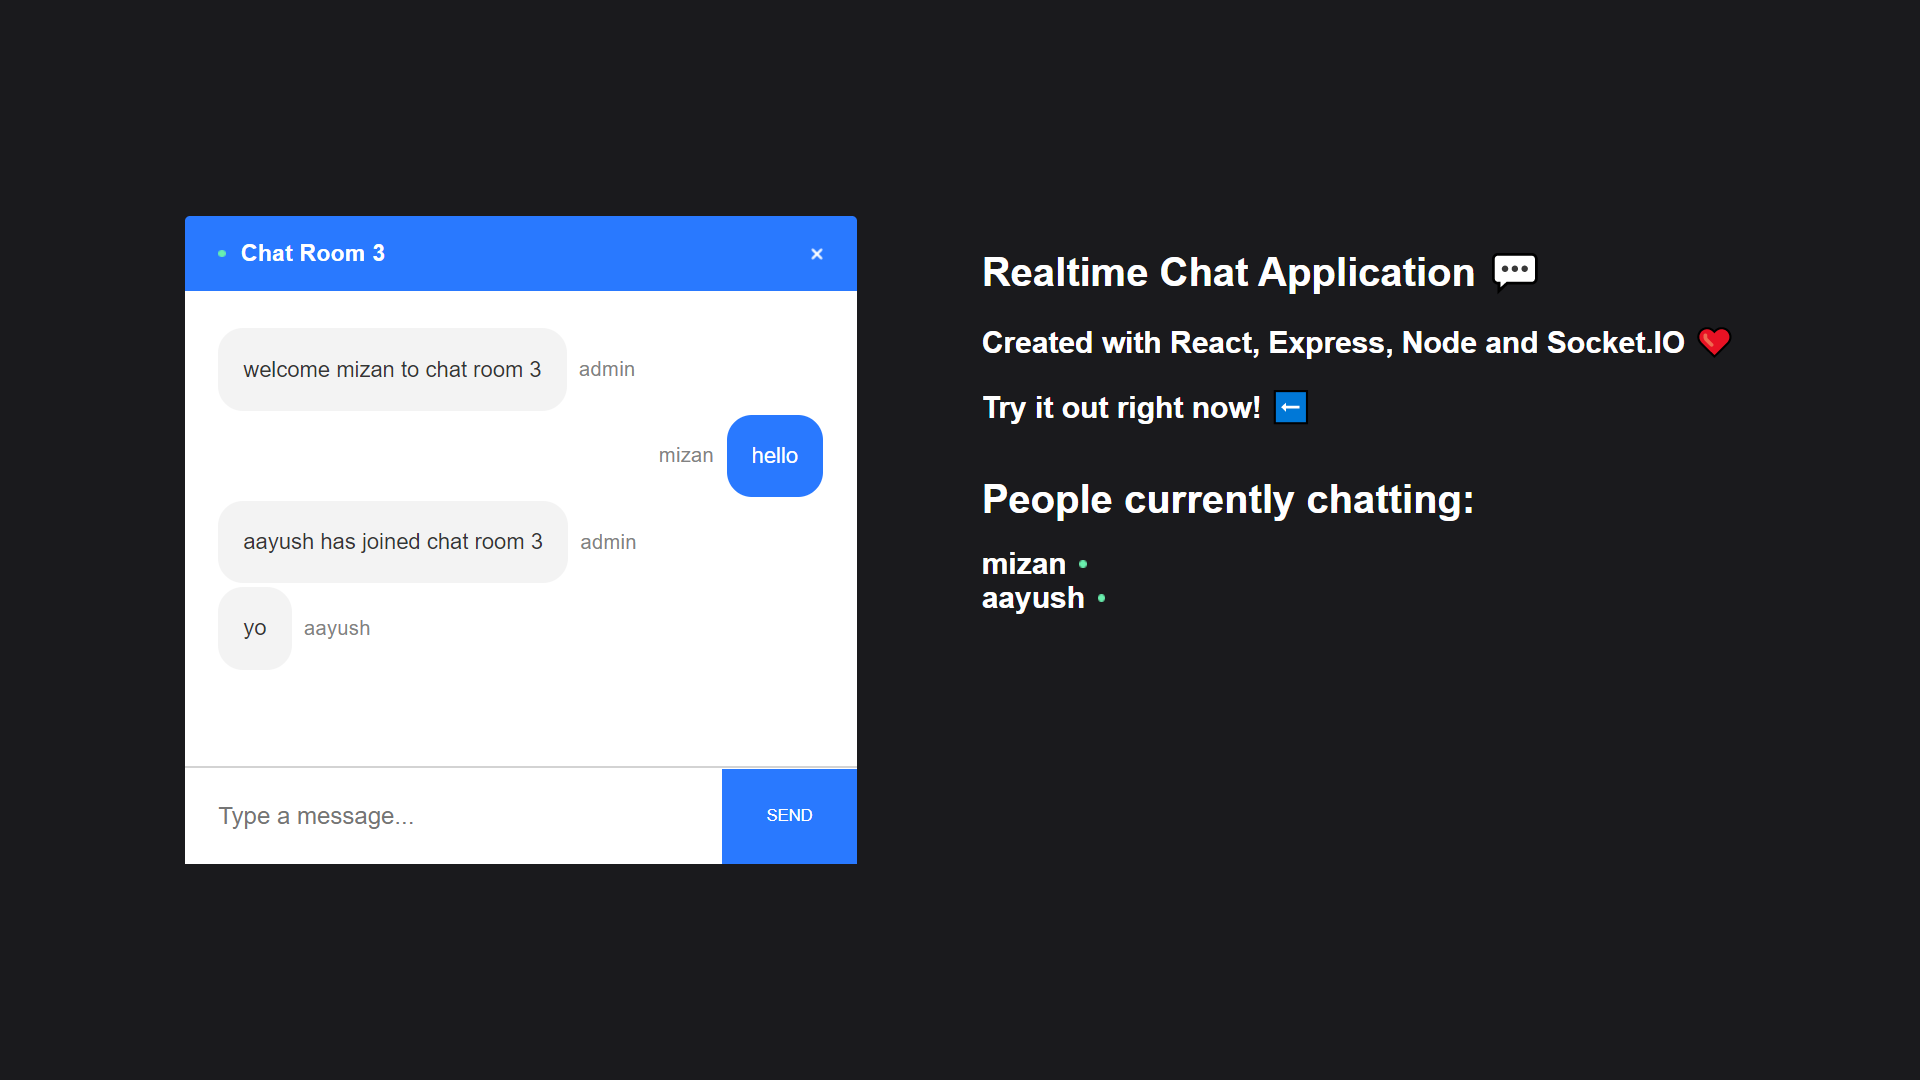Click the 'mizan' sender label beside hello
The image size is (1920, 1080).
tap(685, 456)
